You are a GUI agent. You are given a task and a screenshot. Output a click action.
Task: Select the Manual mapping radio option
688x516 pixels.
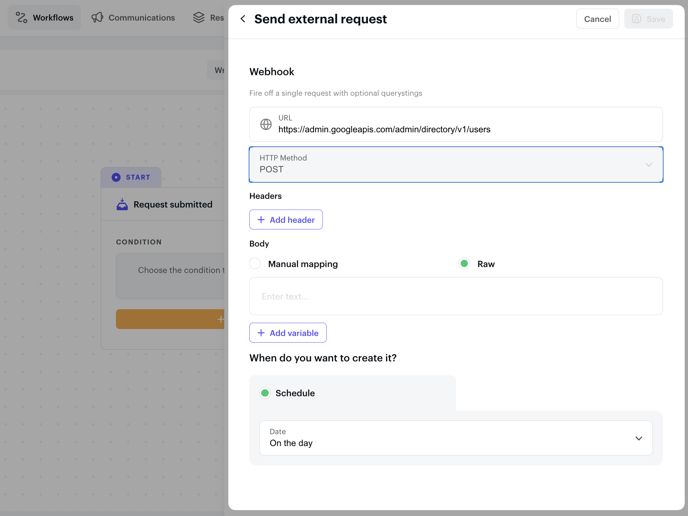click(255, 264)
